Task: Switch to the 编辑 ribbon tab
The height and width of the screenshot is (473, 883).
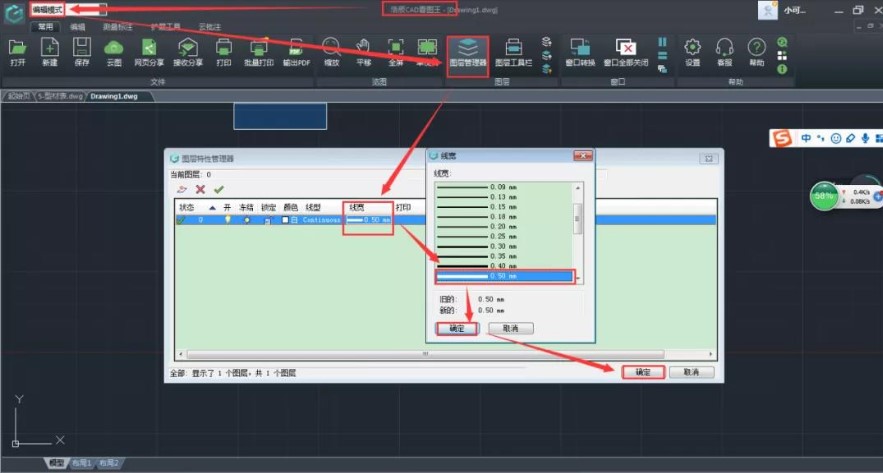Action: tap(77, 26)
